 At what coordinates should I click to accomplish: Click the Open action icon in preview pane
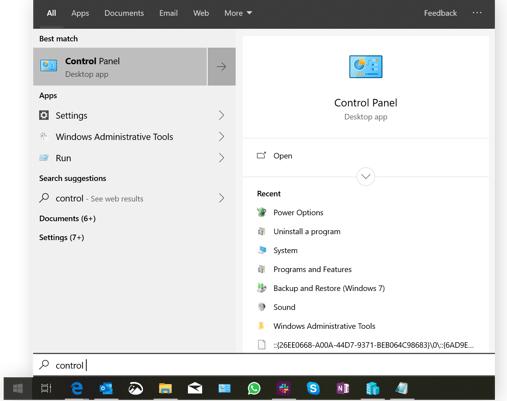[x=261, y=156]
